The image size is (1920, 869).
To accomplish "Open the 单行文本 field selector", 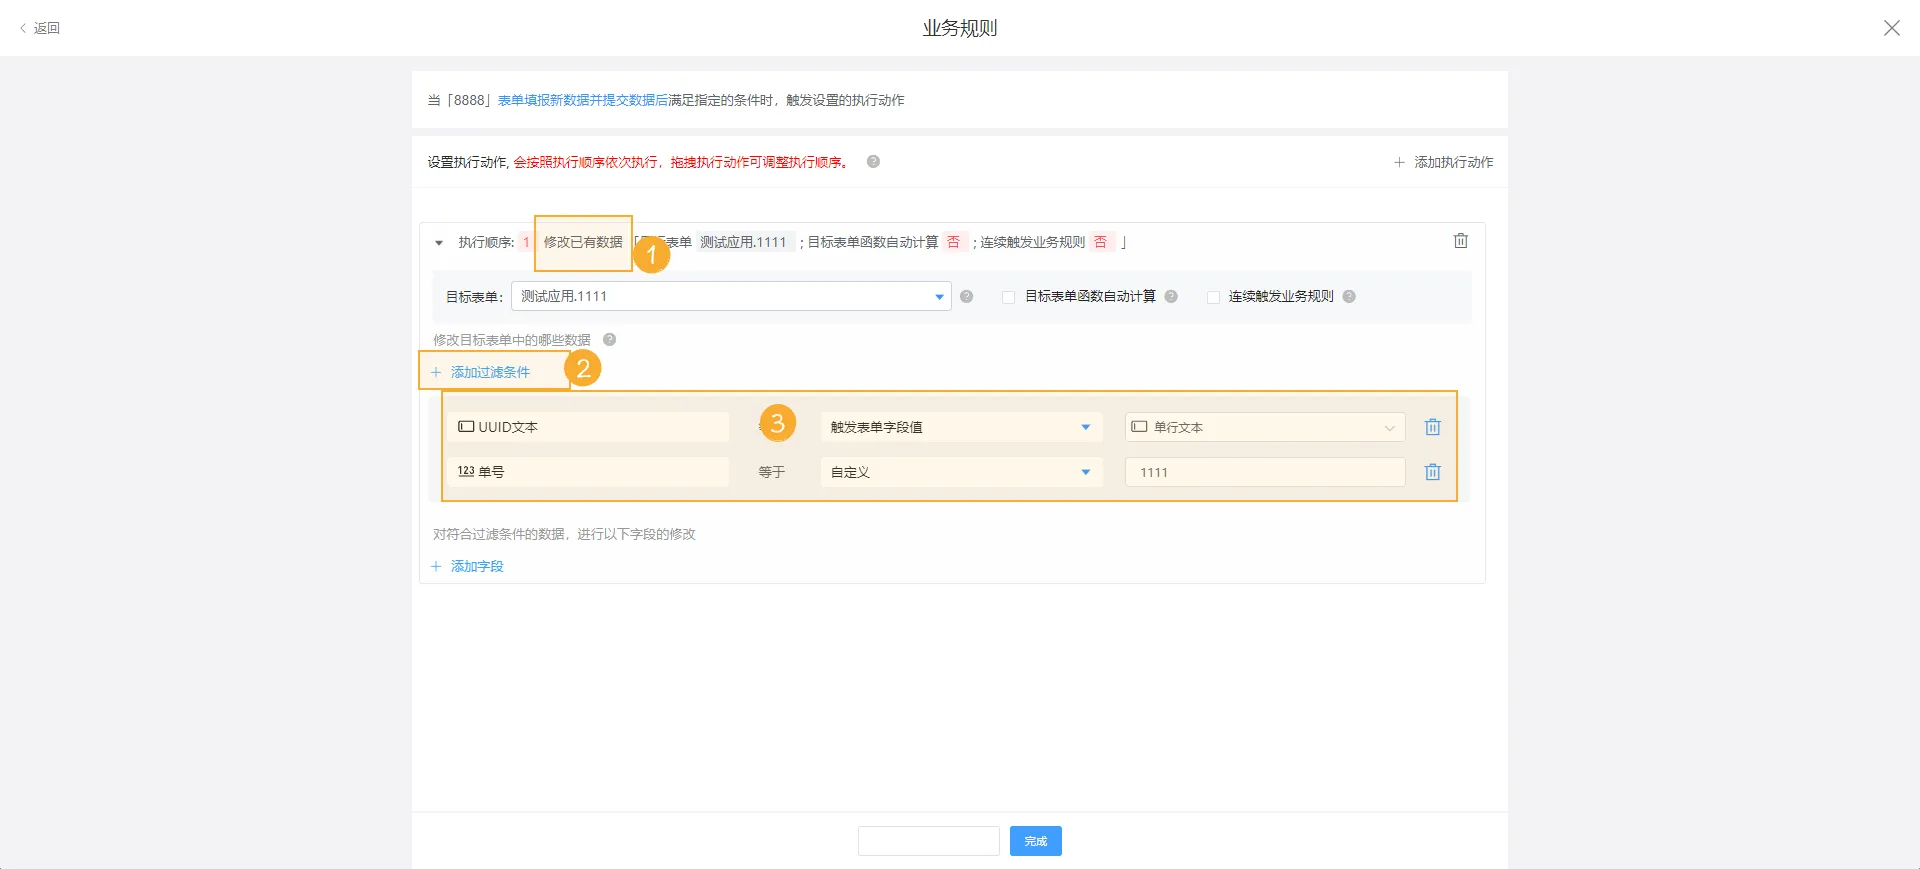I will (x=1264, y=427).
